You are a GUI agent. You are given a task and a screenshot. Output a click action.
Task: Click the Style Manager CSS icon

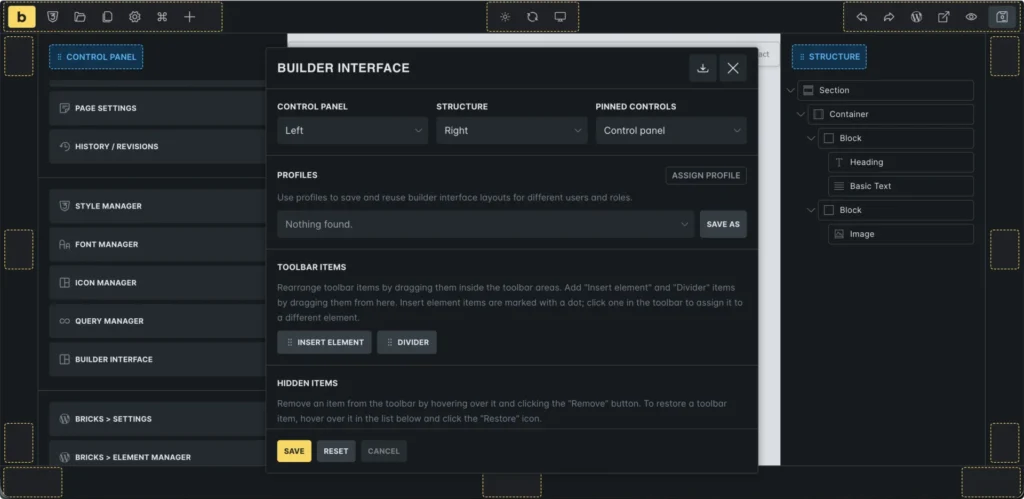point(64,206)
